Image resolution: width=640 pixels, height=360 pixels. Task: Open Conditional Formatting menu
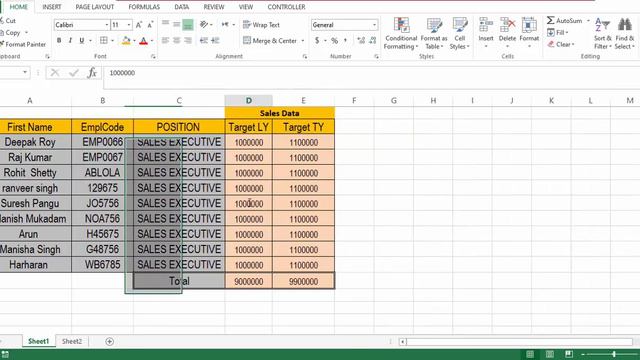tap(401, 33)
